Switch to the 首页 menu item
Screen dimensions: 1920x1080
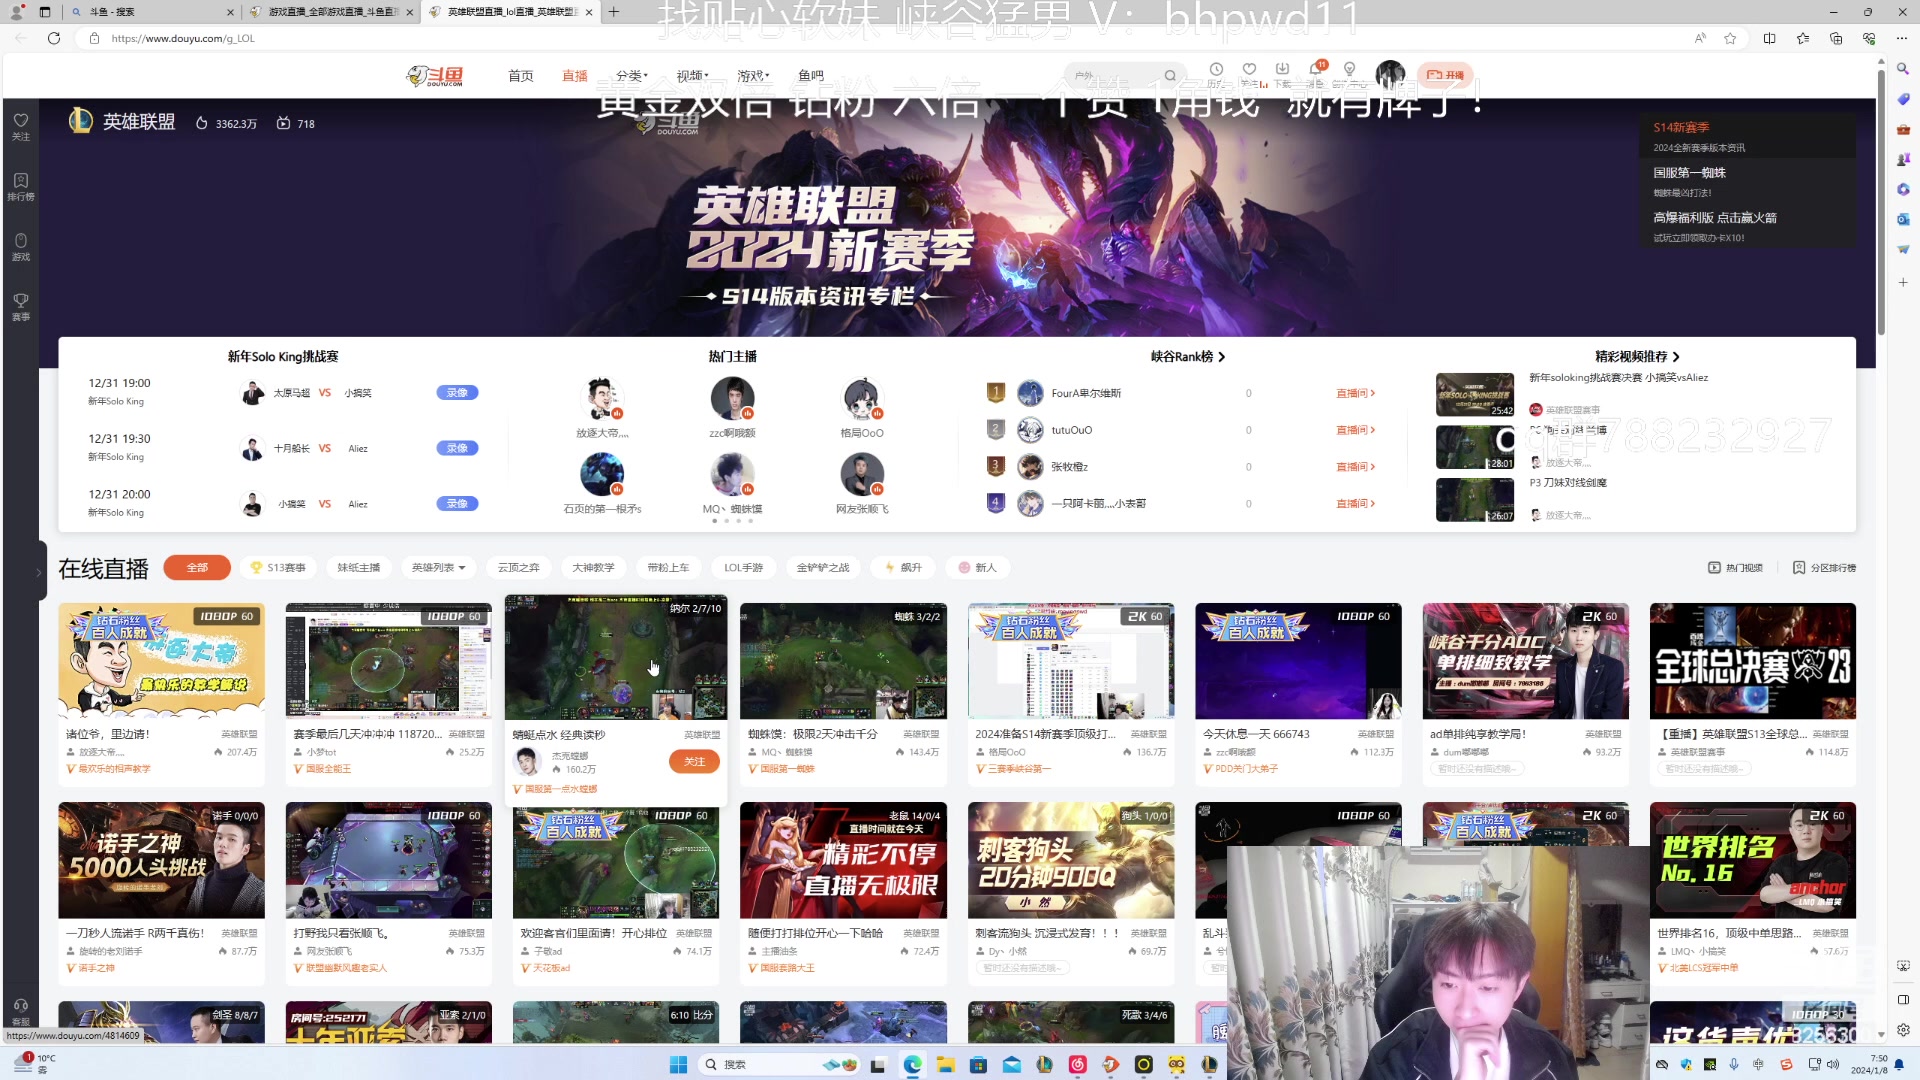click(520, 75)
